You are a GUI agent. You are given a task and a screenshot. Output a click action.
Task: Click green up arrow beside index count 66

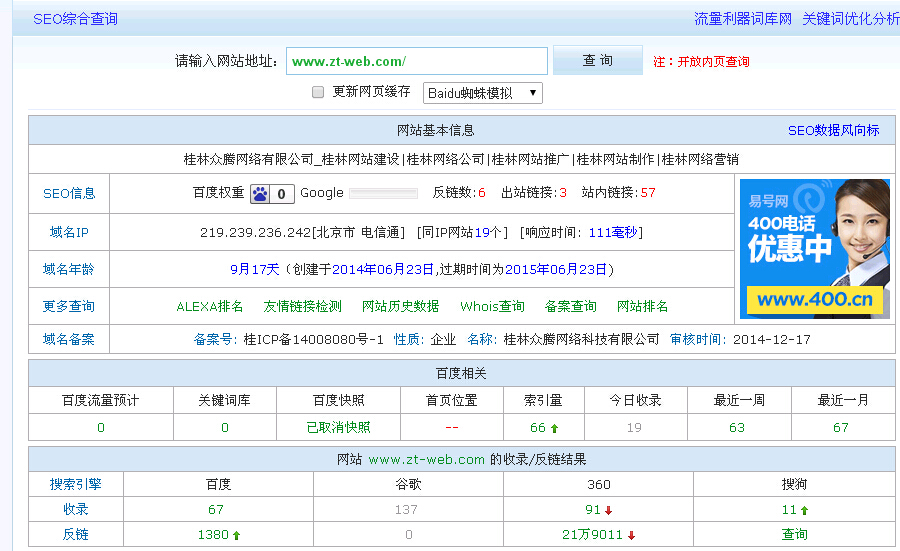tap(554, 428)
